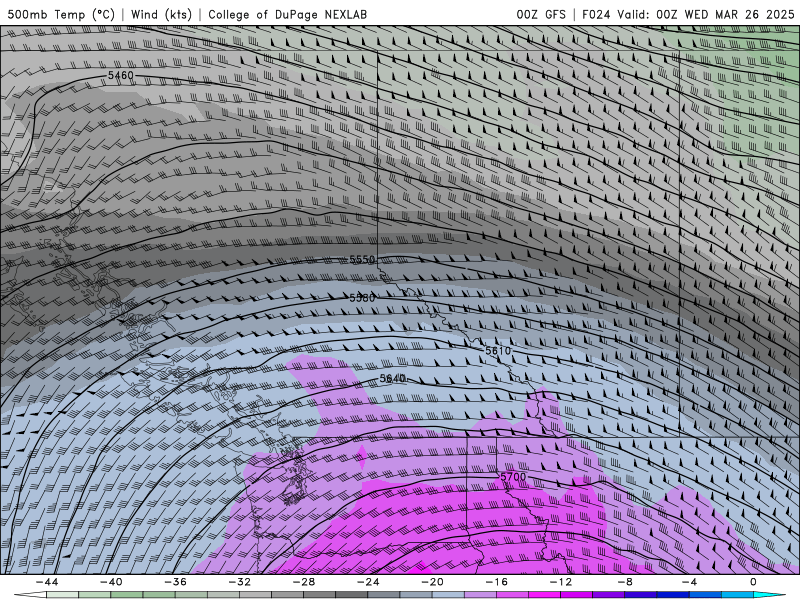Click the "500mb Temp (°C)" title text
This screenshot has height=600, width=800.
[x=61, y=14]
